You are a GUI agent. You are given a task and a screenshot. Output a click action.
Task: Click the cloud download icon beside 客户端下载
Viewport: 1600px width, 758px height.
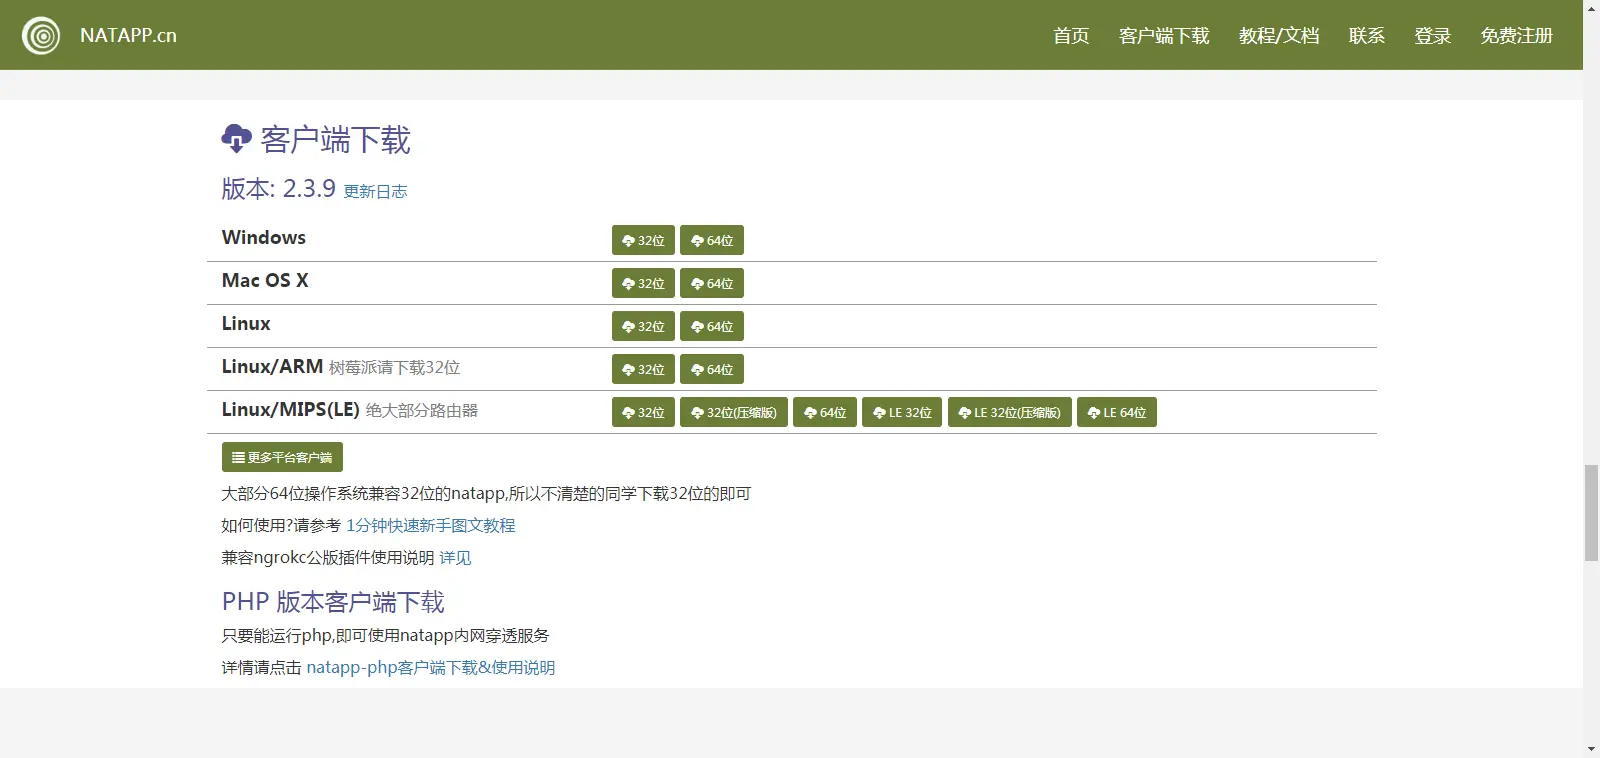pyautogui.click(x=237, y=138)
